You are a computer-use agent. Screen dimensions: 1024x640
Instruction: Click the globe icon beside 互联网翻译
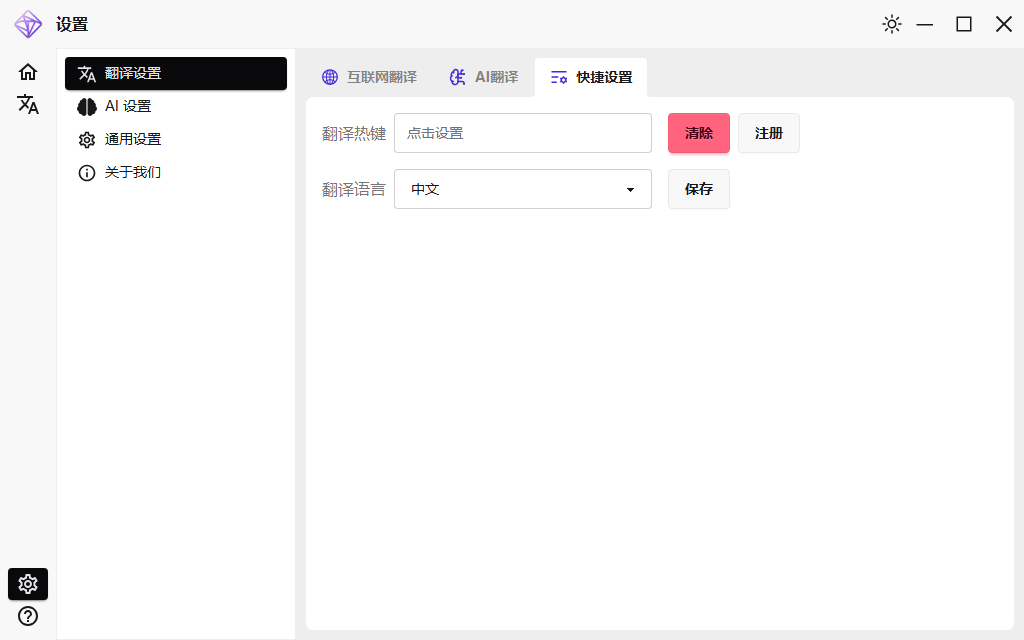(x=329, y=76)
